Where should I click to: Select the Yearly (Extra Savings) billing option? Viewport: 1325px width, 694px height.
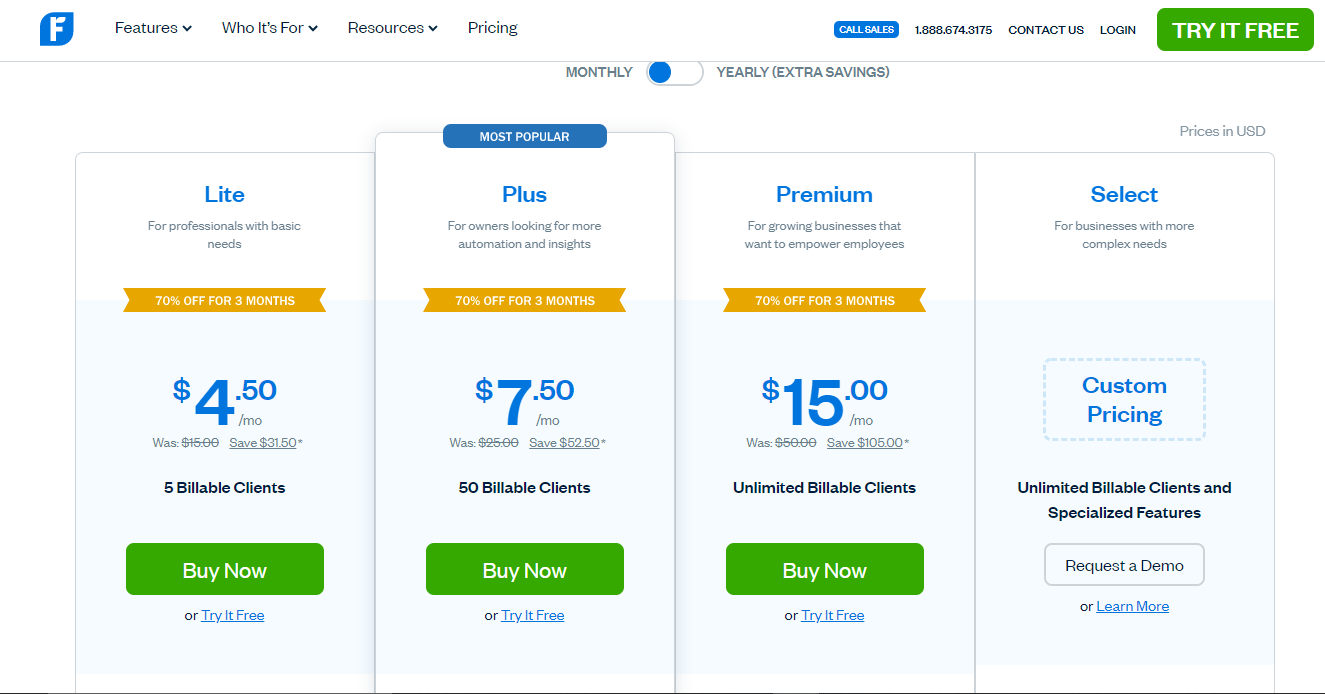click(x=802, y=72)
